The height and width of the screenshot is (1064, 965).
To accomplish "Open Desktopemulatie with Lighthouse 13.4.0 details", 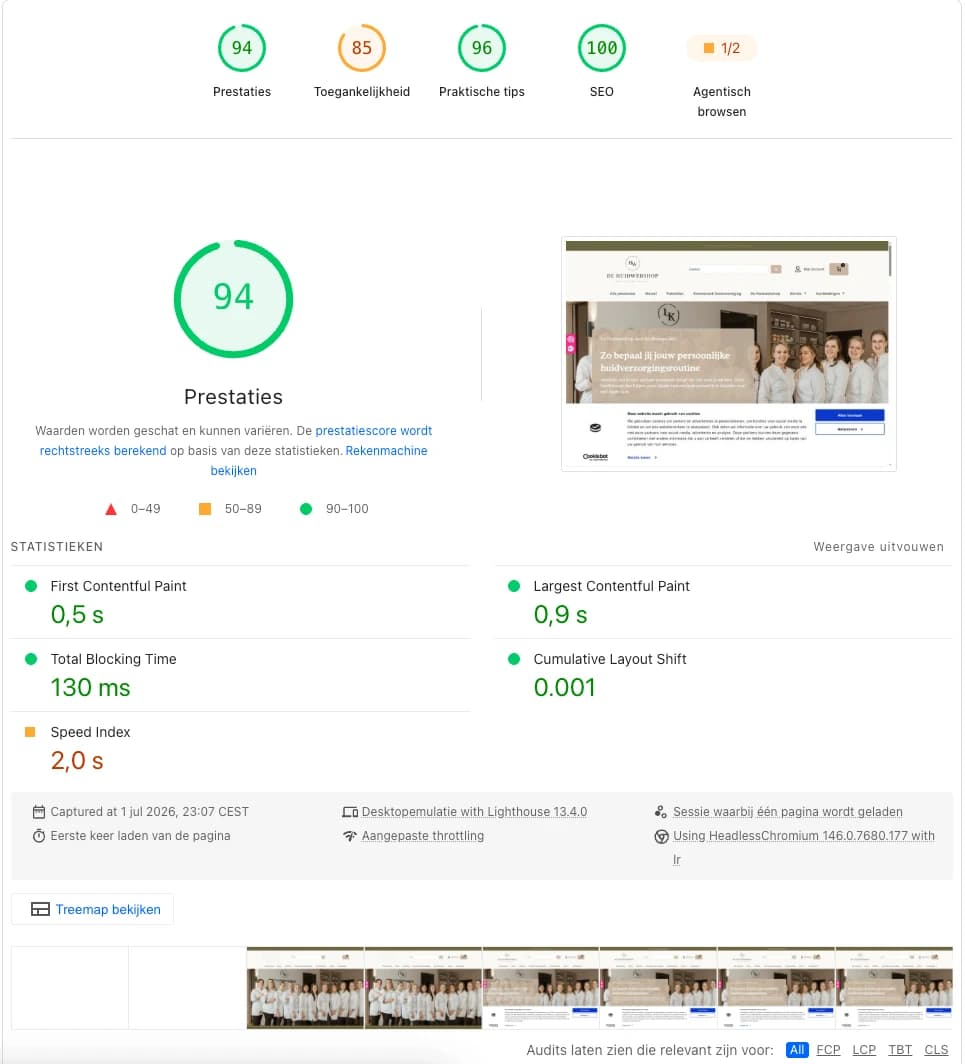I will [x=474, y=812].
